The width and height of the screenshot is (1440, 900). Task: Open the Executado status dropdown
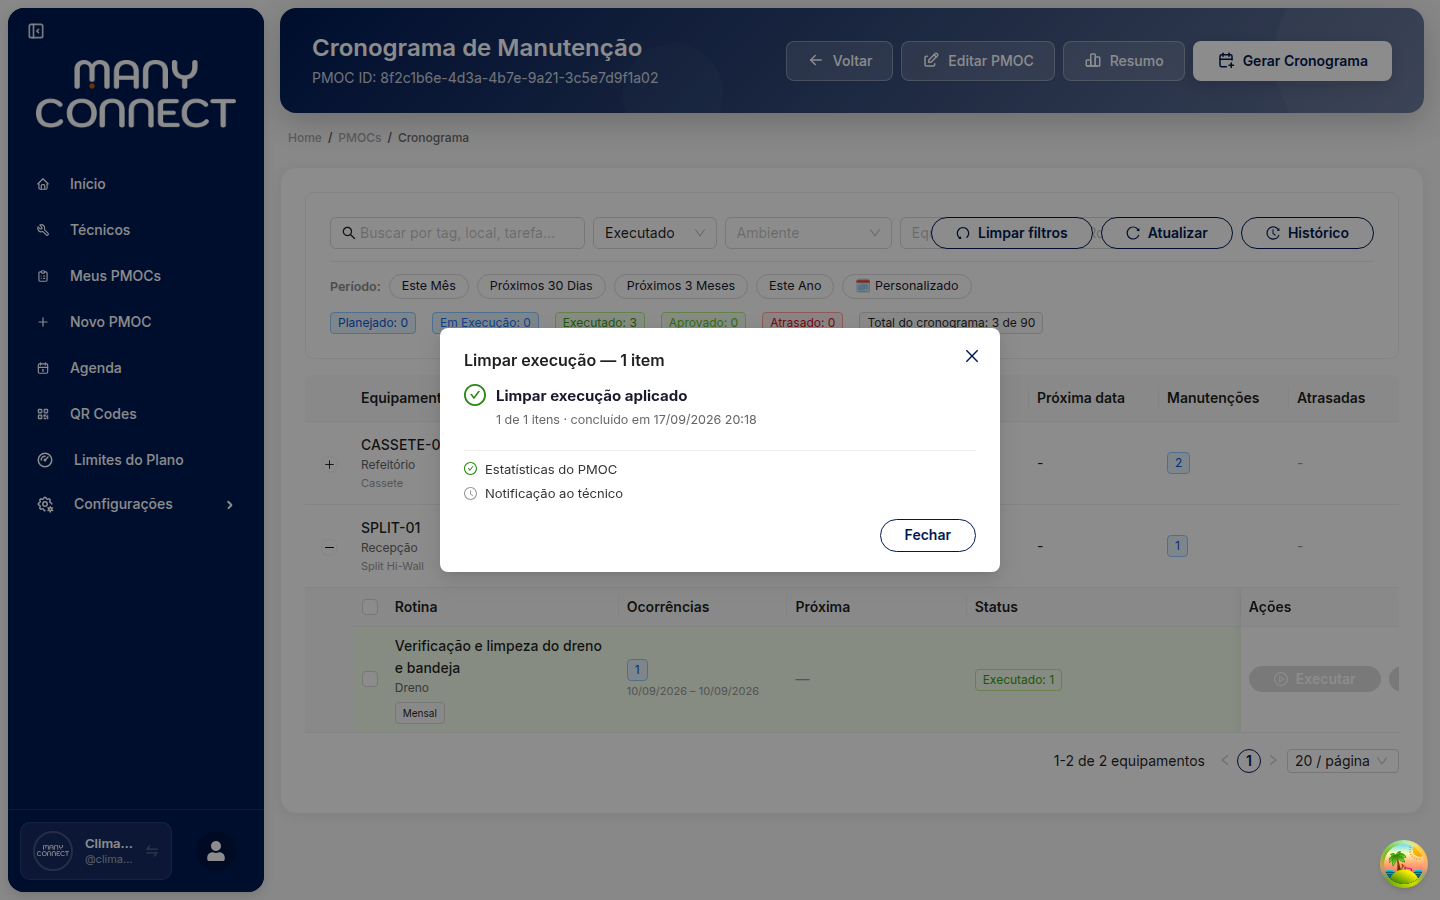point(655,233)
